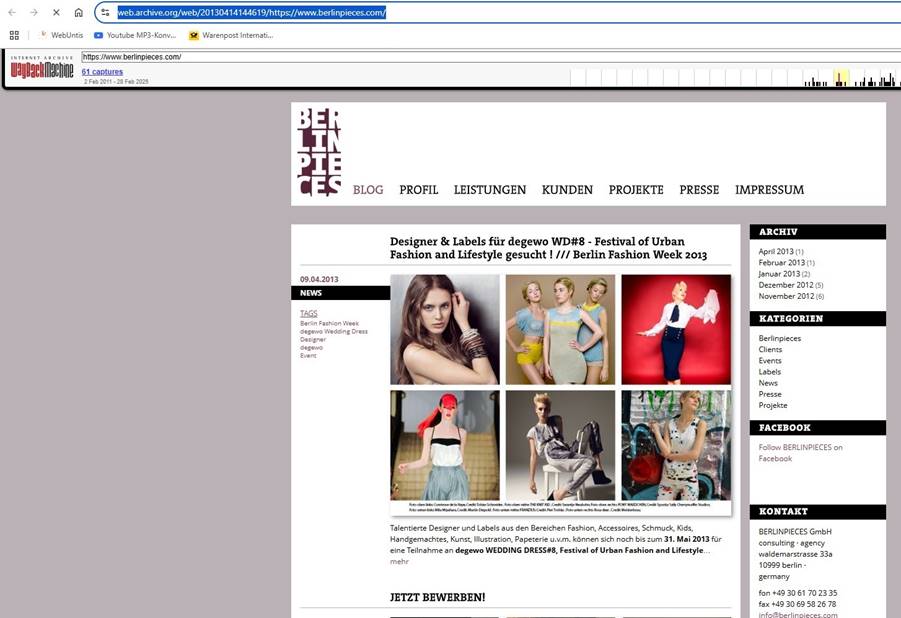
Task: Open the red-haired runway model photo
Action: [x=445, y=446]
